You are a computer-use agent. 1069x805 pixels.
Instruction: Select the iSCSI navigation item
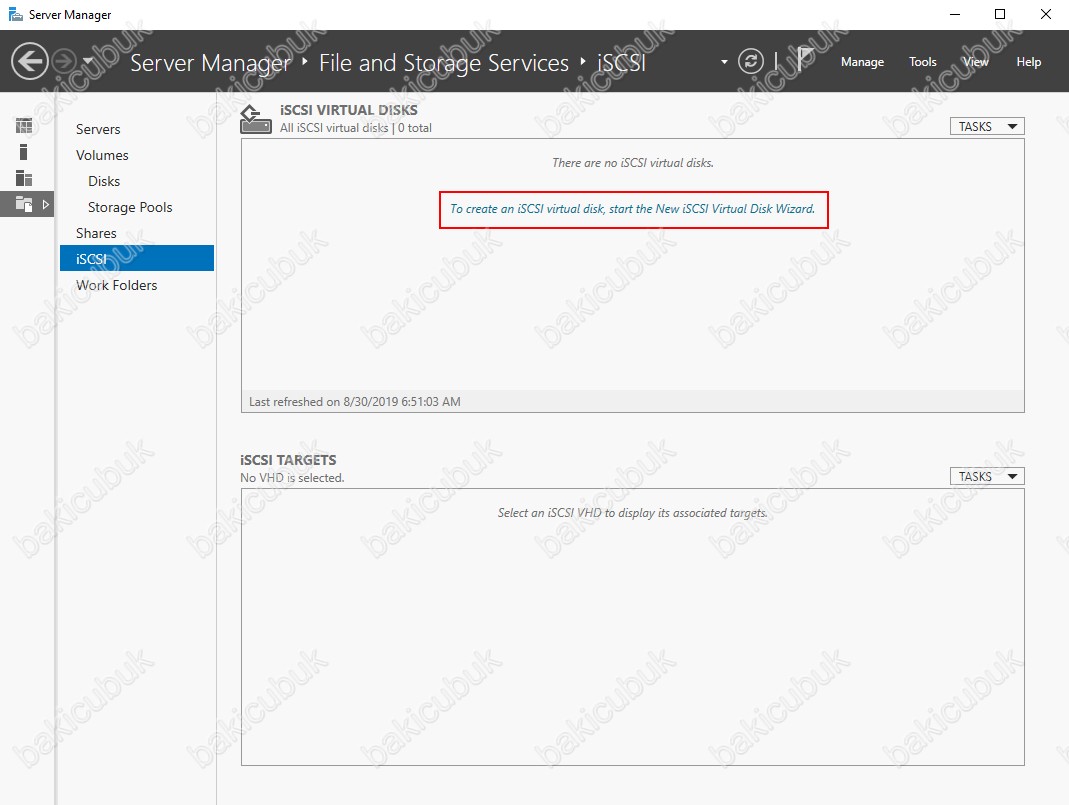coord(137,258)
